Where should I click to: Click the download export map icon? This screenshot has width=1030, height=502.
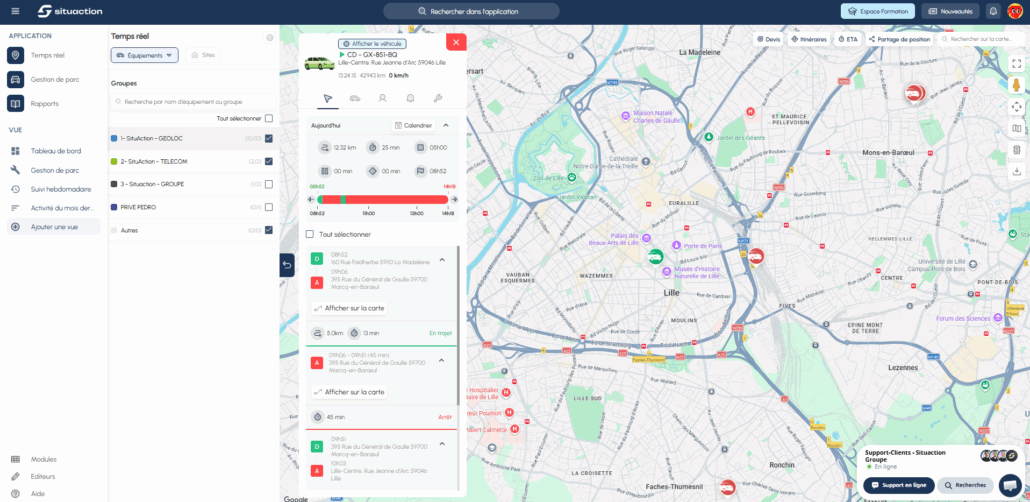click(1016, 171)
